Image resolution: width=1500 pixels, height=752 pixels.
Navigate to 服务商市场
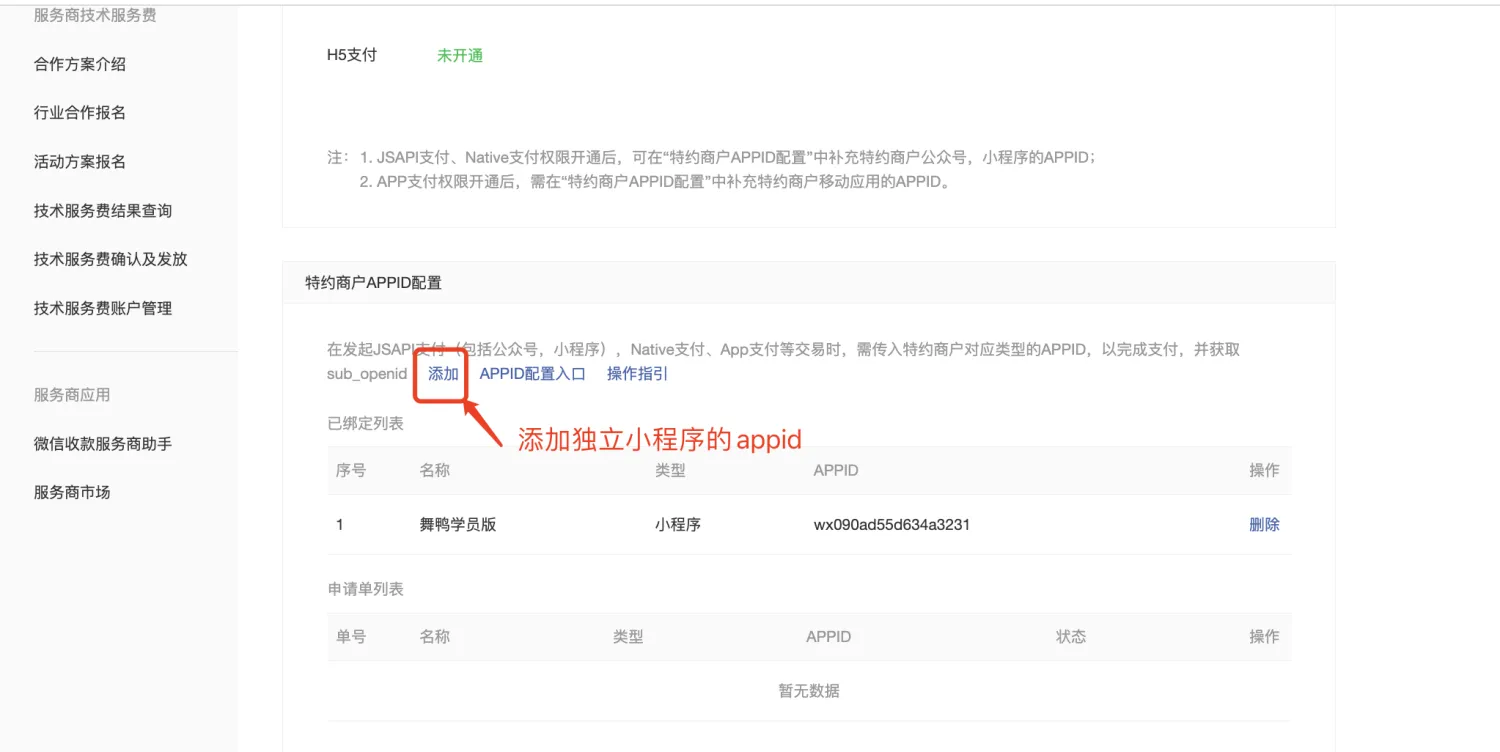point(72,492)
